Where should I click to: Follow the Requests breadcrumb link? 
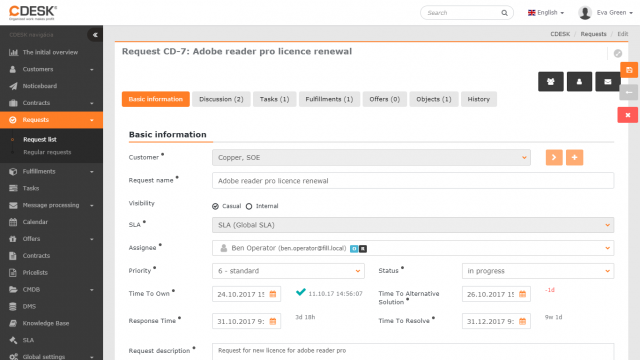[x=593, y=34]
